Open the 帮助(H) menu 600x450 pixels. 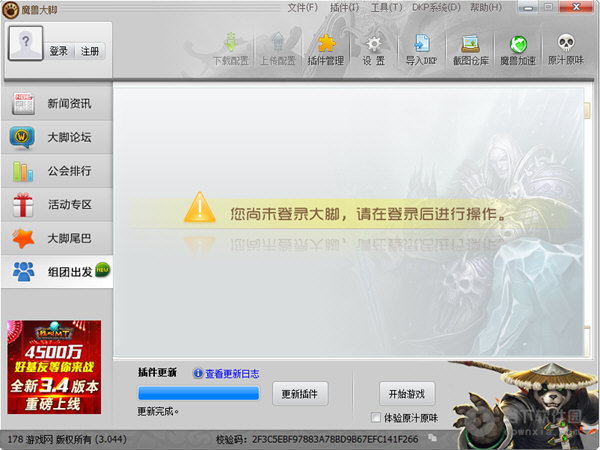tap(486, 7)
